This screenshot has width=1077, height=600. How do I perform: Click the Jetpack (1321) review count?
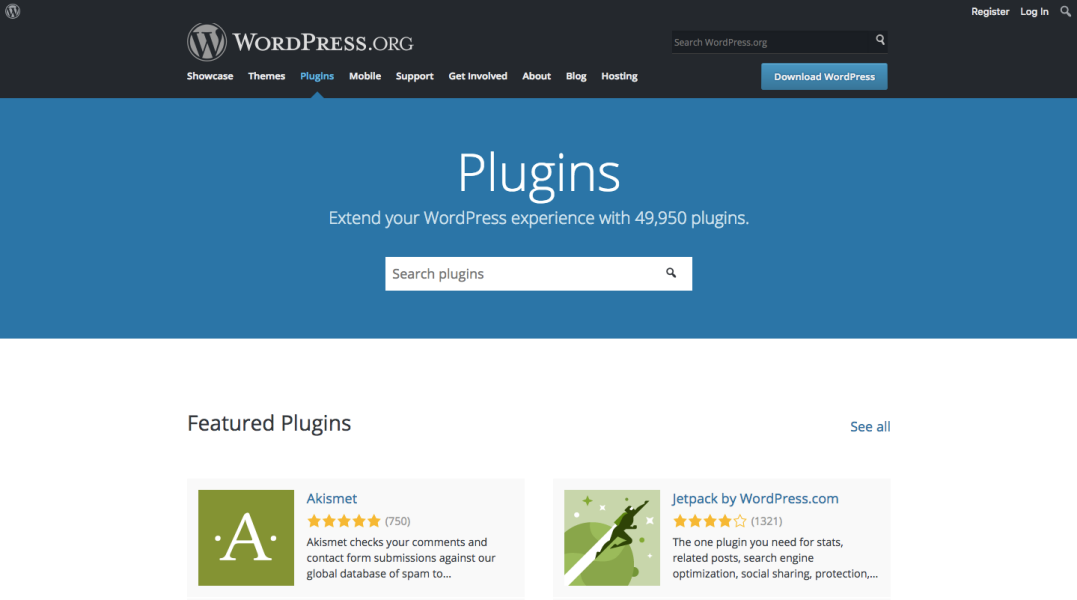[767, 521]
